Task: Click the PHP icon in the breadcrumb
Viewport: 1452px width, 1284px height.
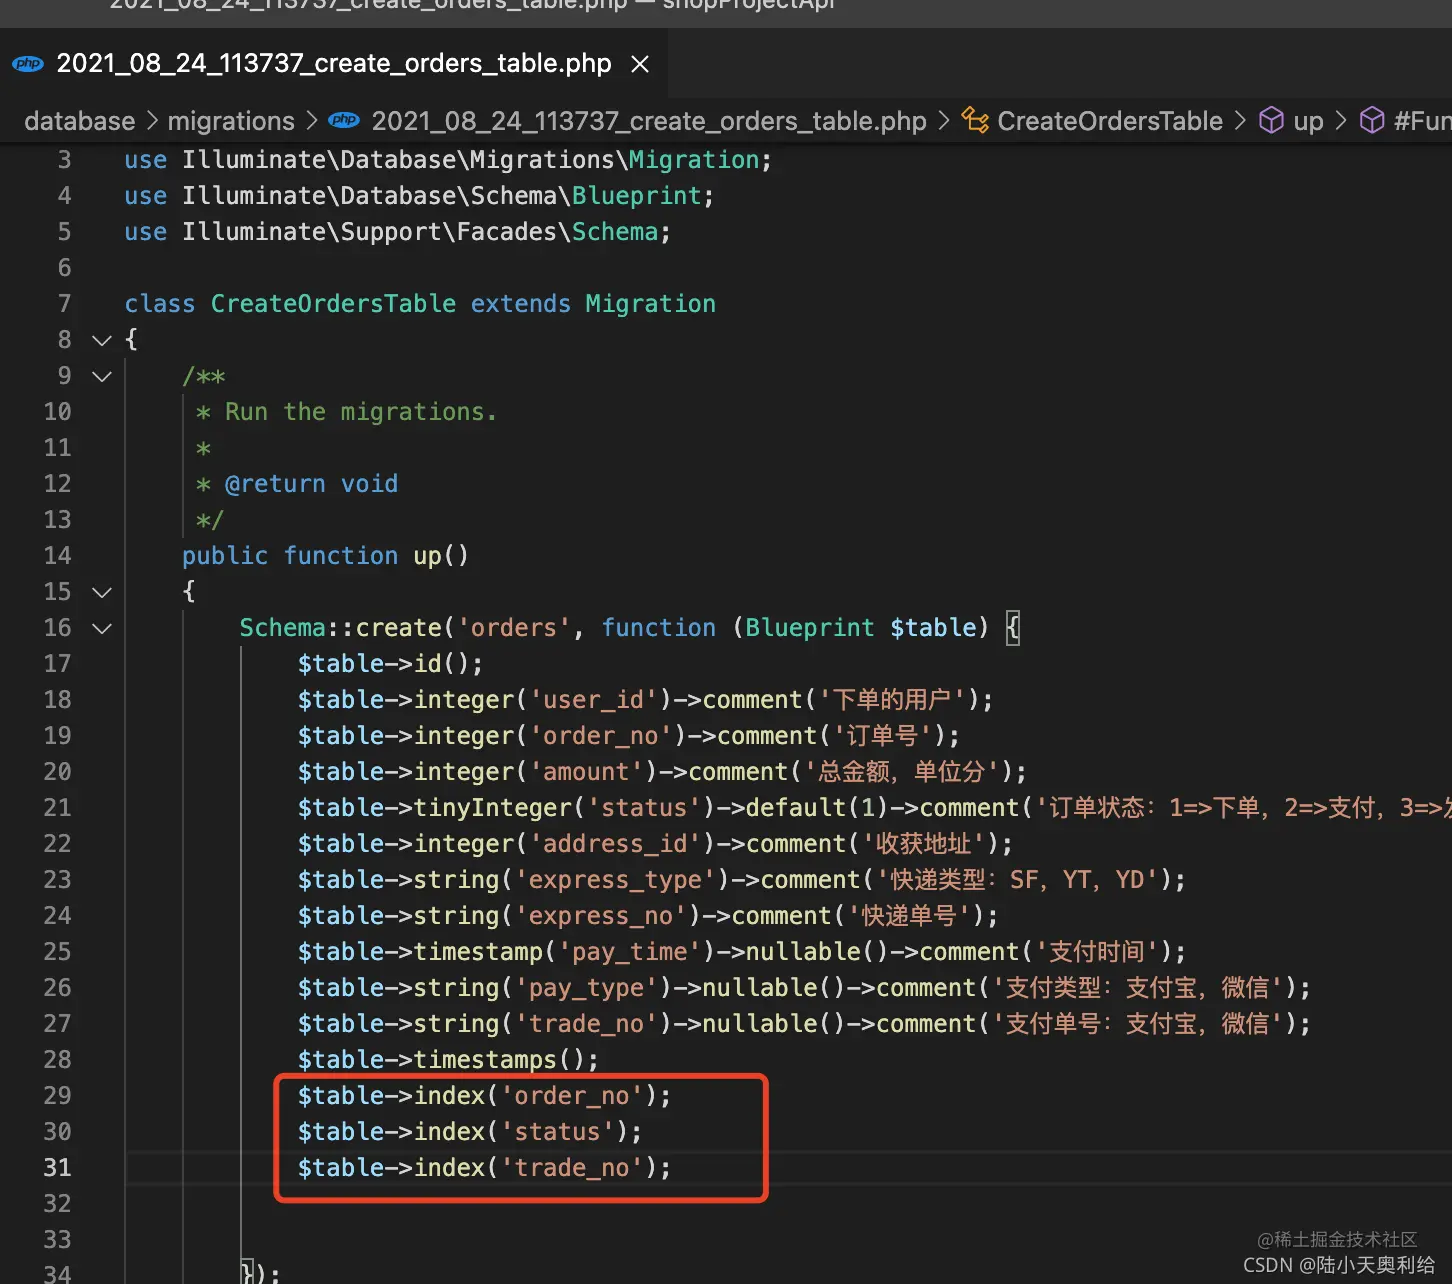Action: tap(344, 120)
